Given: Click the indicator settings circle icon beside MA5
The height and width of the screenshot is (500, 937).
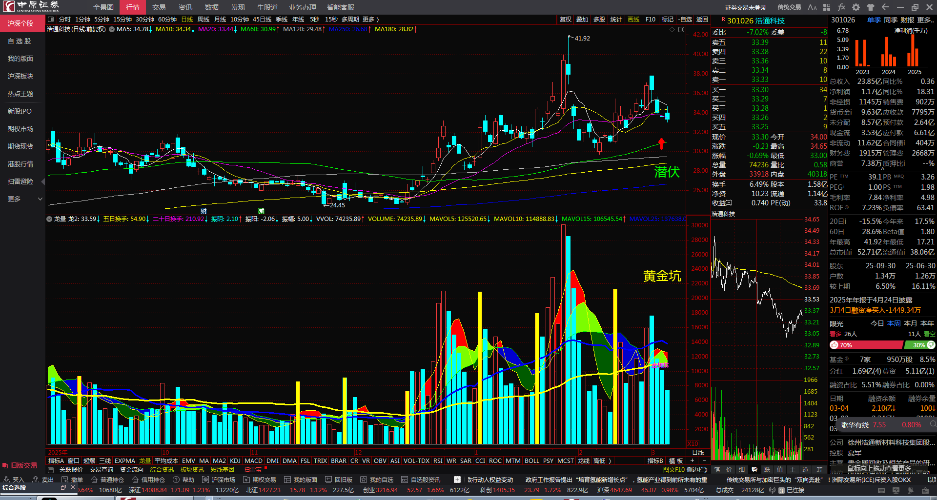Looking at the screenshot, I should coord(112,29).
